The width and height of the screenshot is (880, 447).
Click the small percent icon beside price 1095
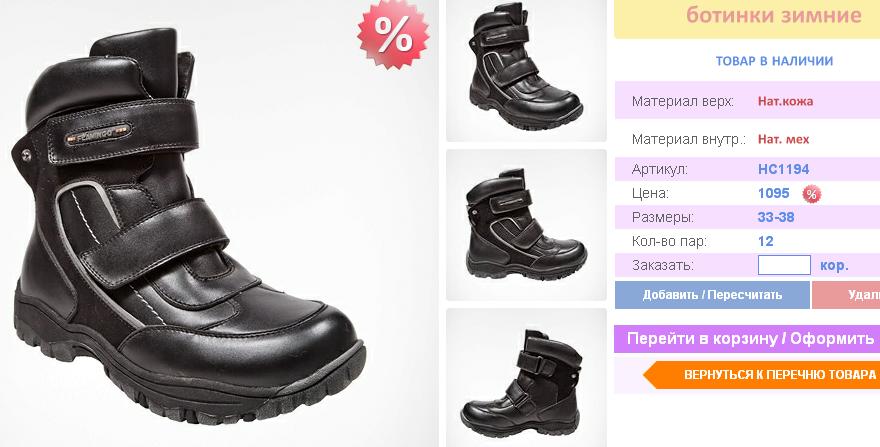(x=811, y=194)
